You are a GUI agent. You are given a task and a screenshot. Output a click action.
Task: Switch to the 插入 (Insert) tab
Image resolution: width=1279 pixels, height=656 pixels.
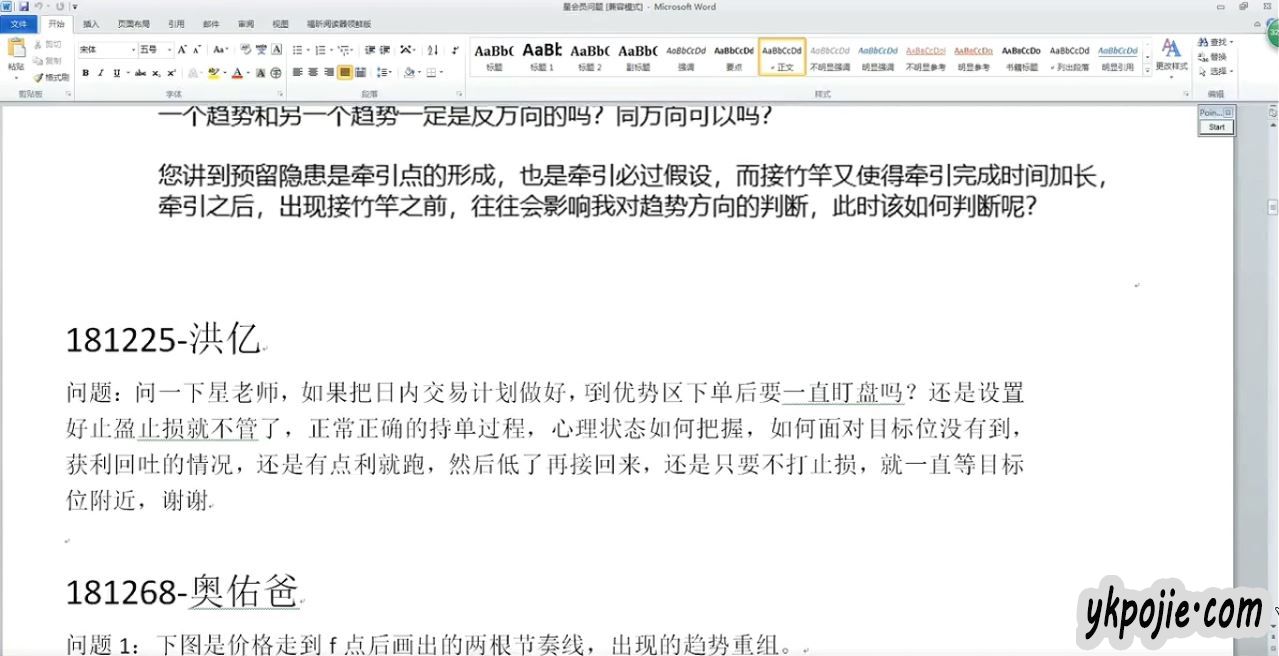91,23
